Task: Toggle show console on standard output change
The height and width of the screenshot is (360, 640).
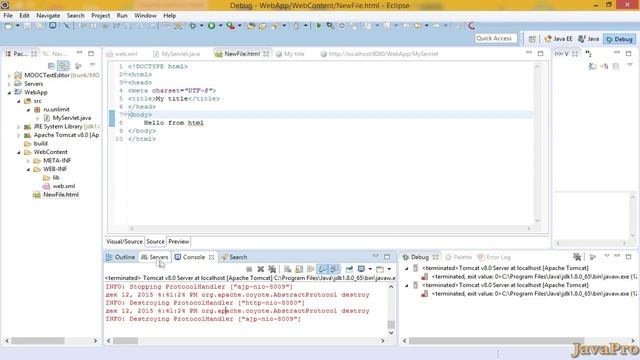Action: pyautogui.click(x=322, y=269)
